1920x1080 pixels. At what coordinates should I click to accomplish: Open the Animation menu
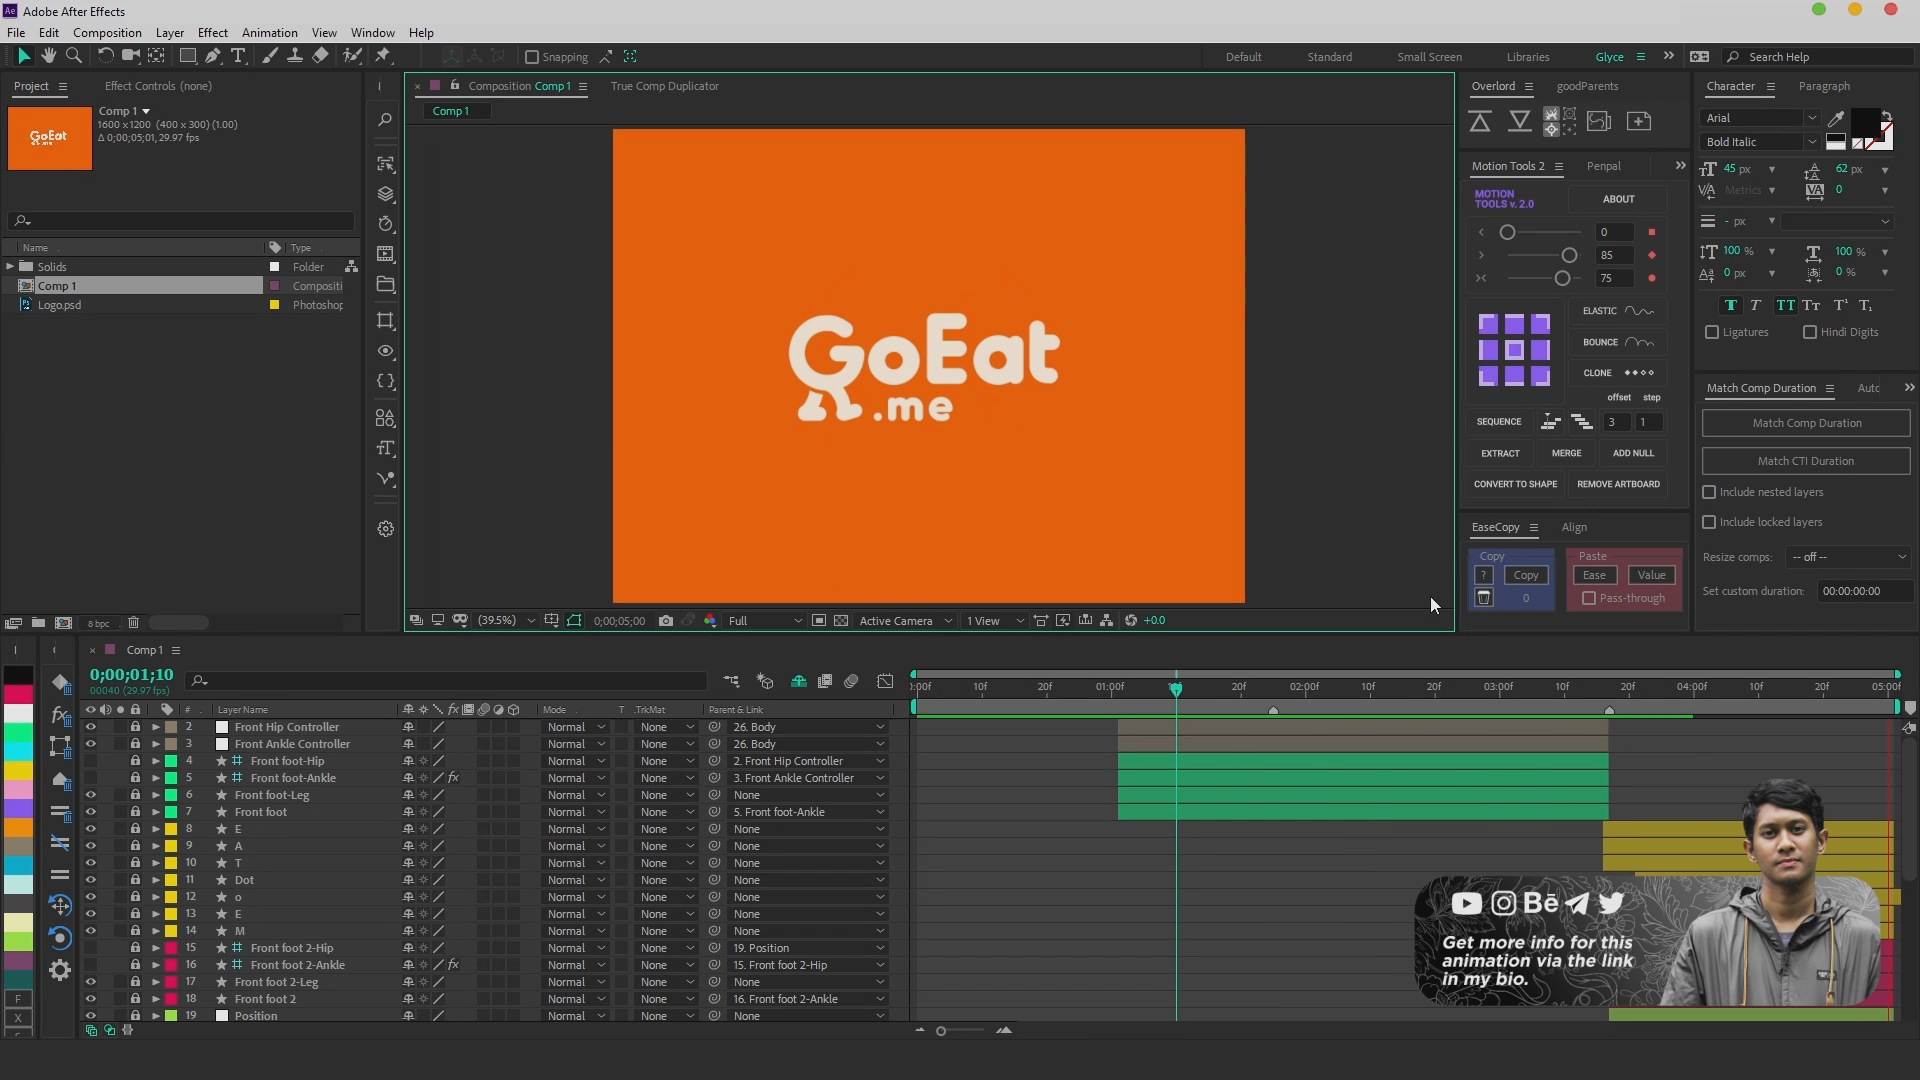tap(270, 33)
